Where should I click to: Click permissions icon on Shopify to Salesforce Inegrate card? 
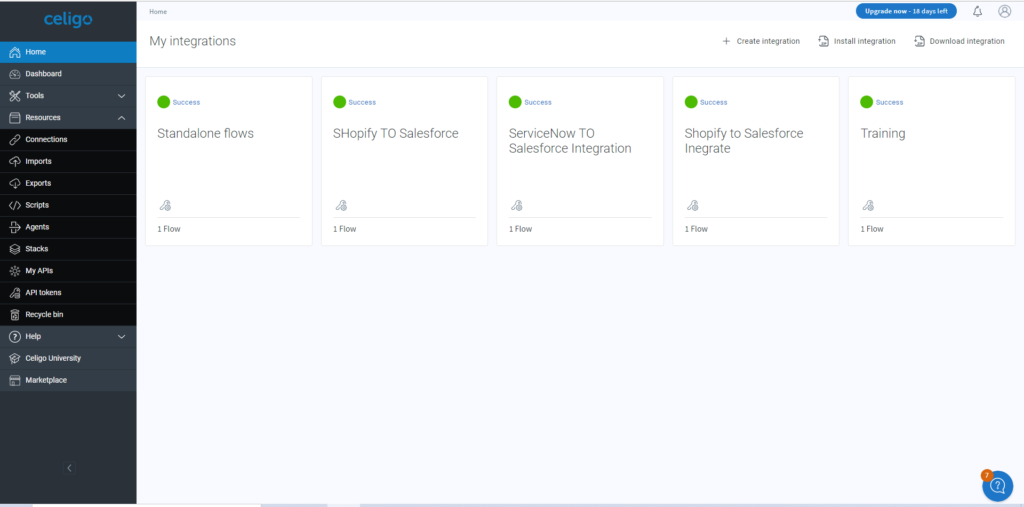692,205
